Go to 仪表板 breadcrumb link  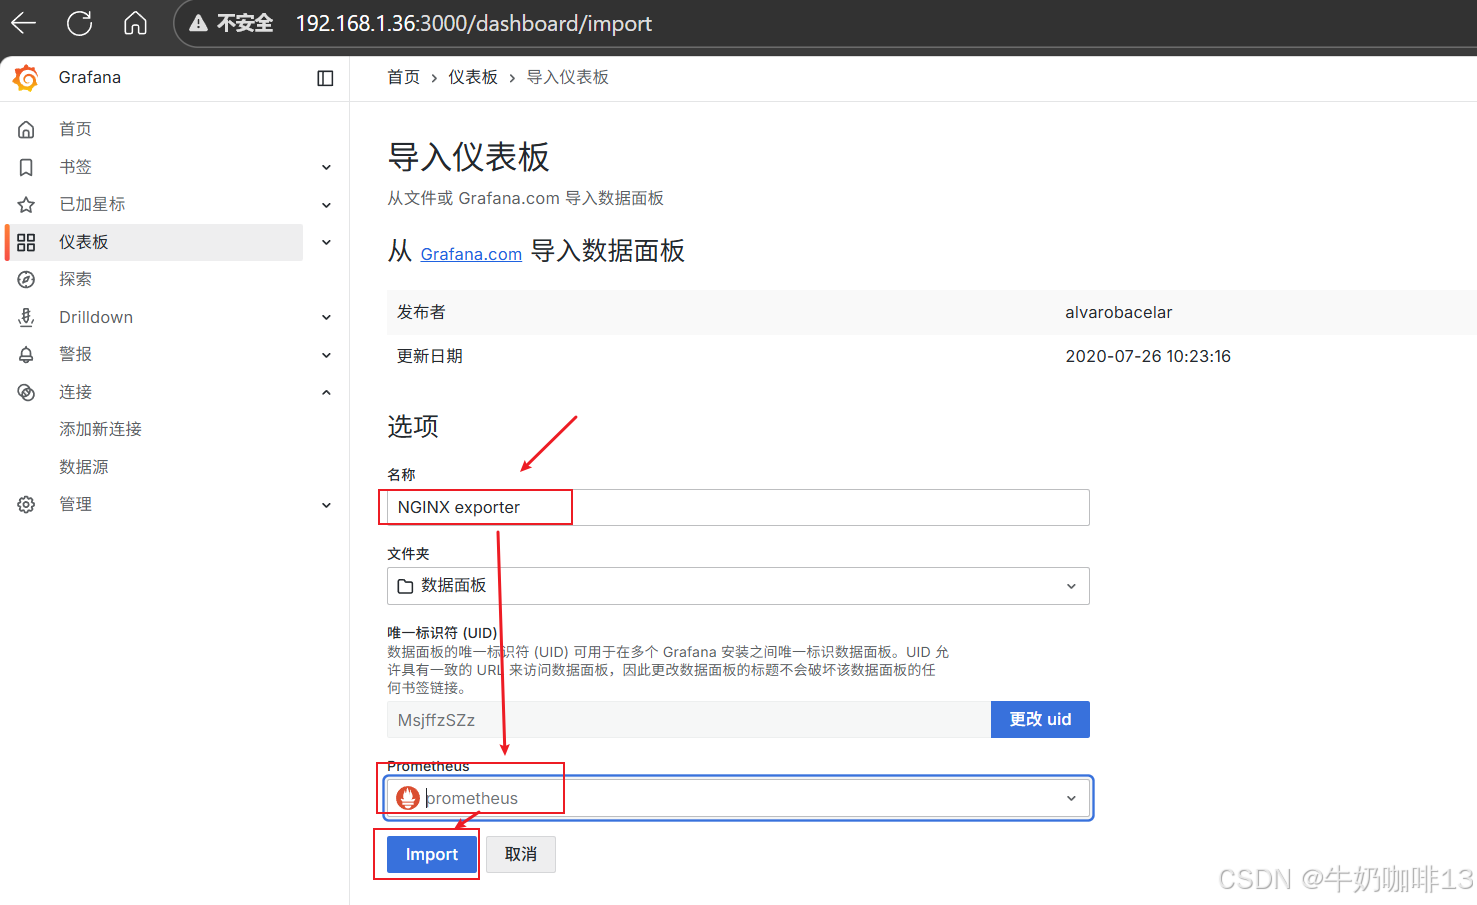pyautogui.click(x=473, y=77)
